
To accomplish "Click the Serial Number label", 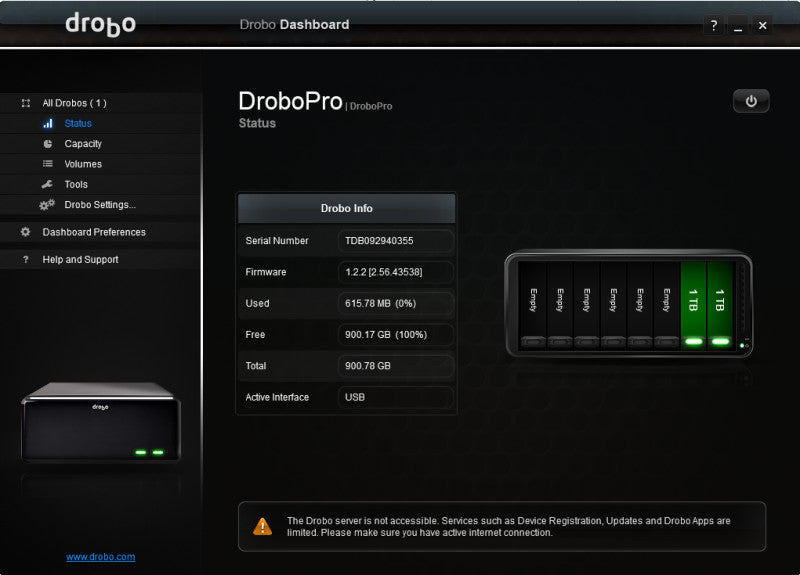I will click(277, 241).
